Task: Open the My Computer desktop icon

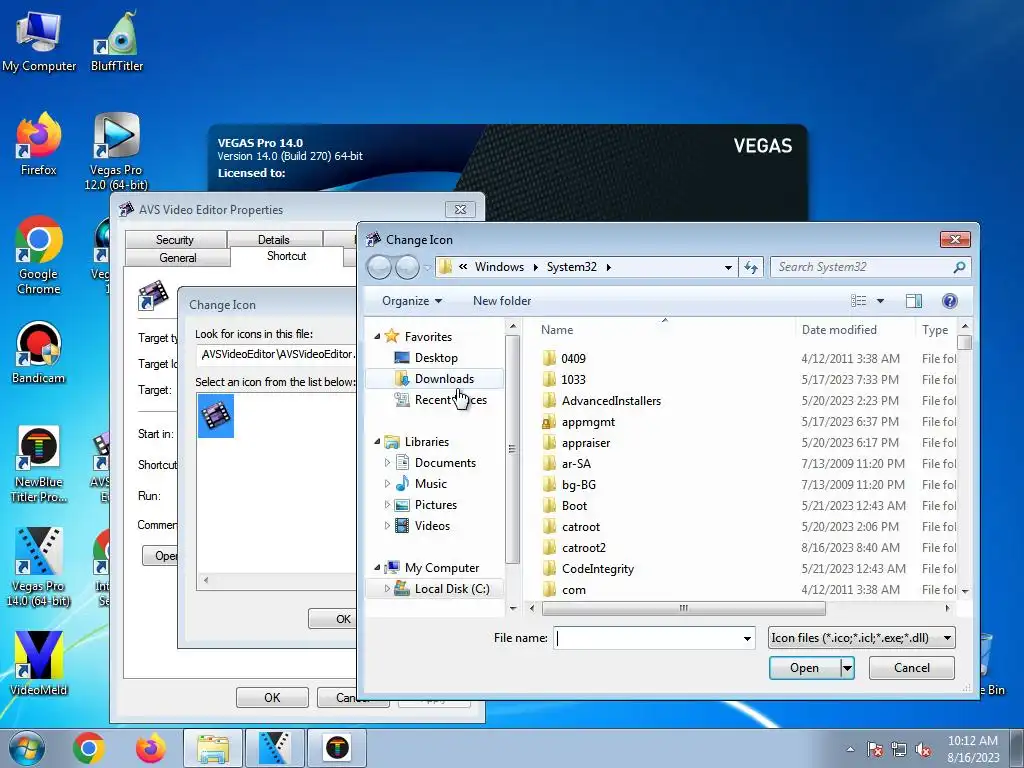Action: pyautogui.click(x=39, y=40)
